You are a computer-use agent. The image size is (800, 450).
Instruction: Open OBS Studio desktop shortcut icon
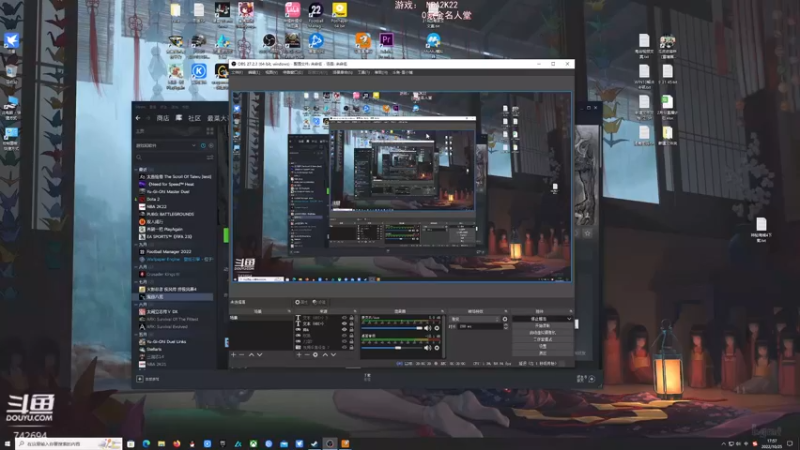click(x=269, y=40)
